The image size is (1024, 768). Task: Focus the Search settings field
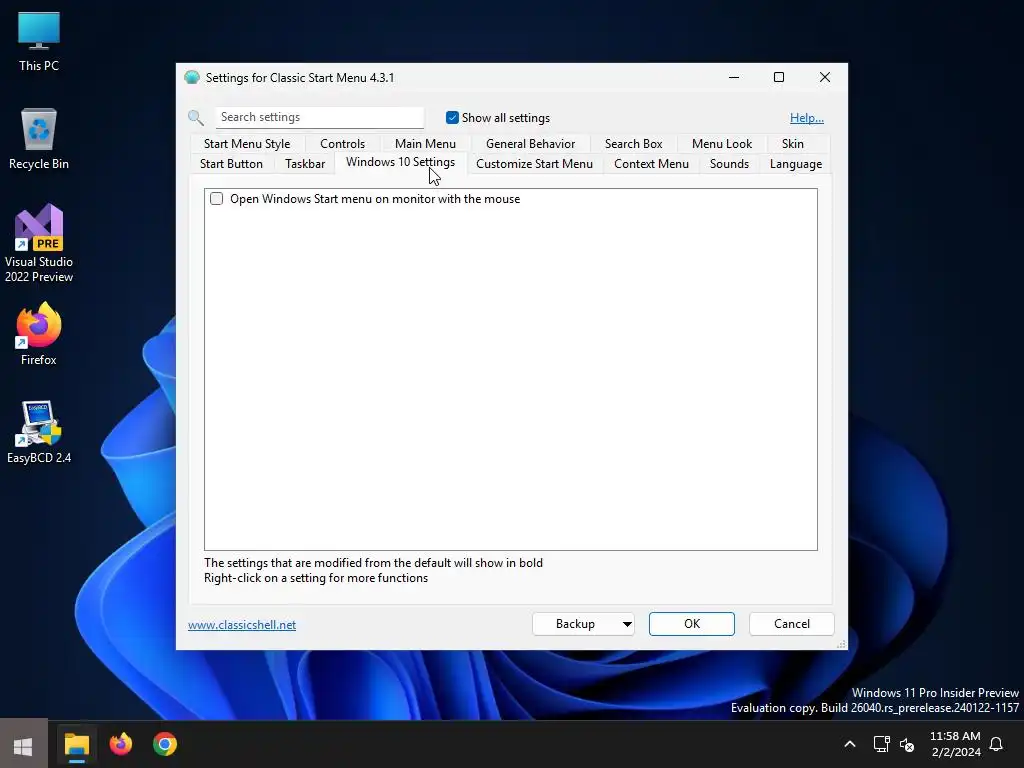click(x=319, y=117)
